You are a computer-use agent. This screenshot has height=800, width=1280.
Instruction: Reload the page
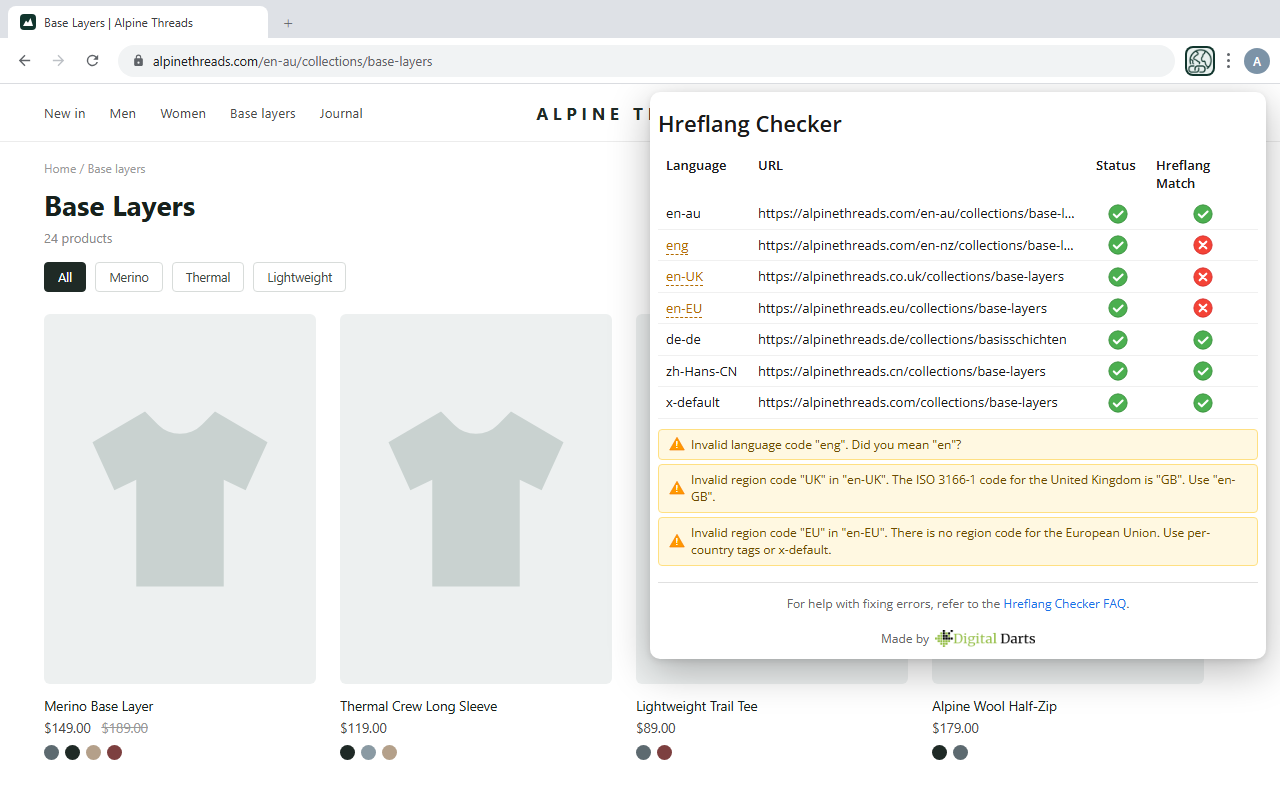92,61
